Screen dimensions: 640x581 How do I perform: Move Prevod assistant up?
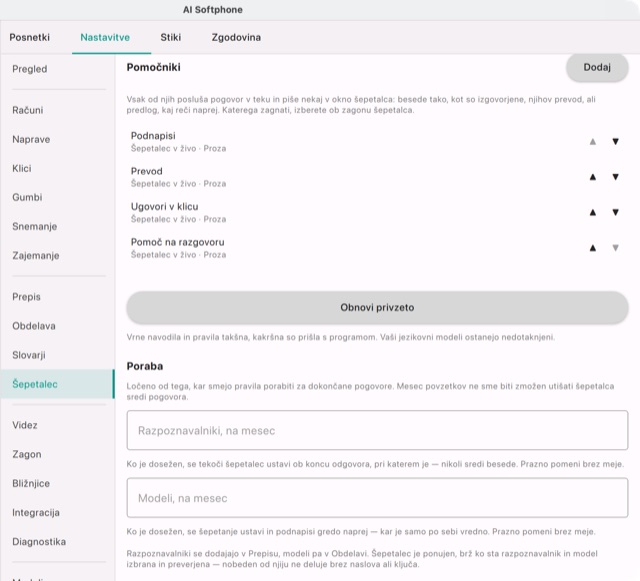click(593, 177)
